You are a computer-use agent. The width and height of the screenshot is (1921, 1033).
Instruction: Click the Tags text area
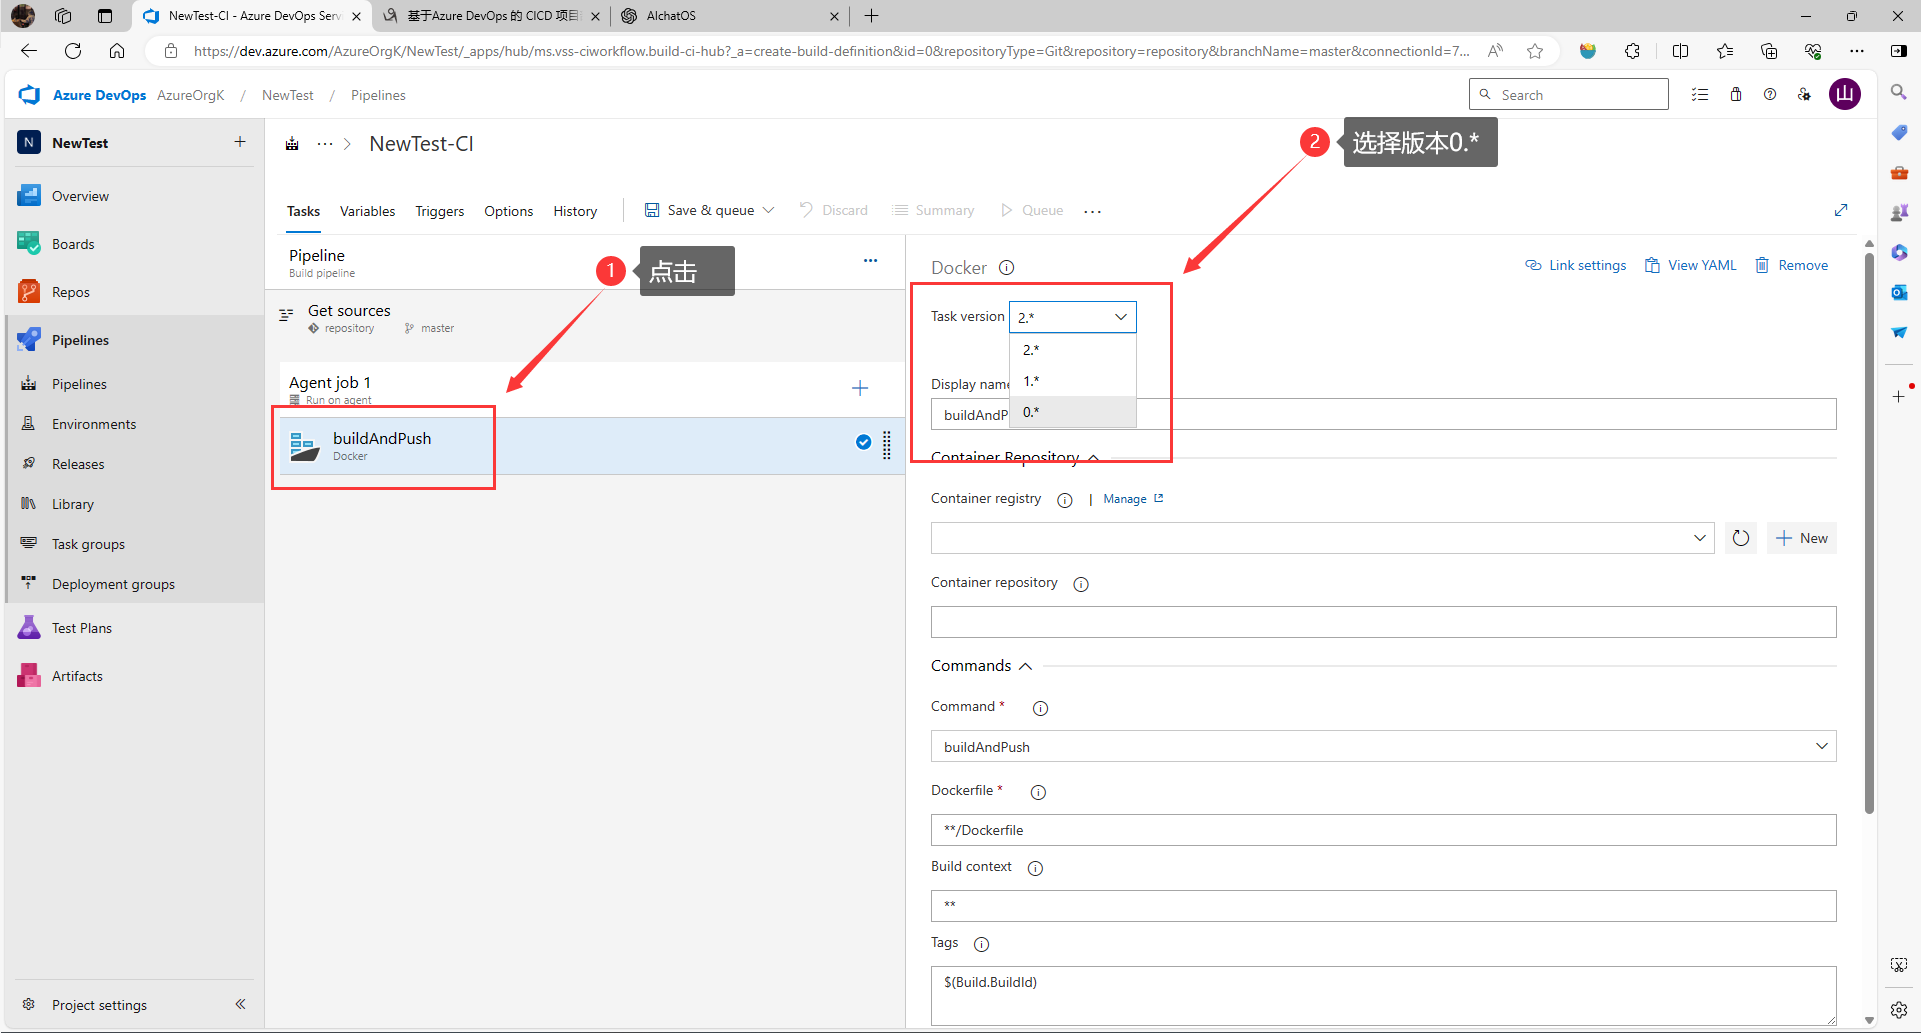coord(1384,996)
